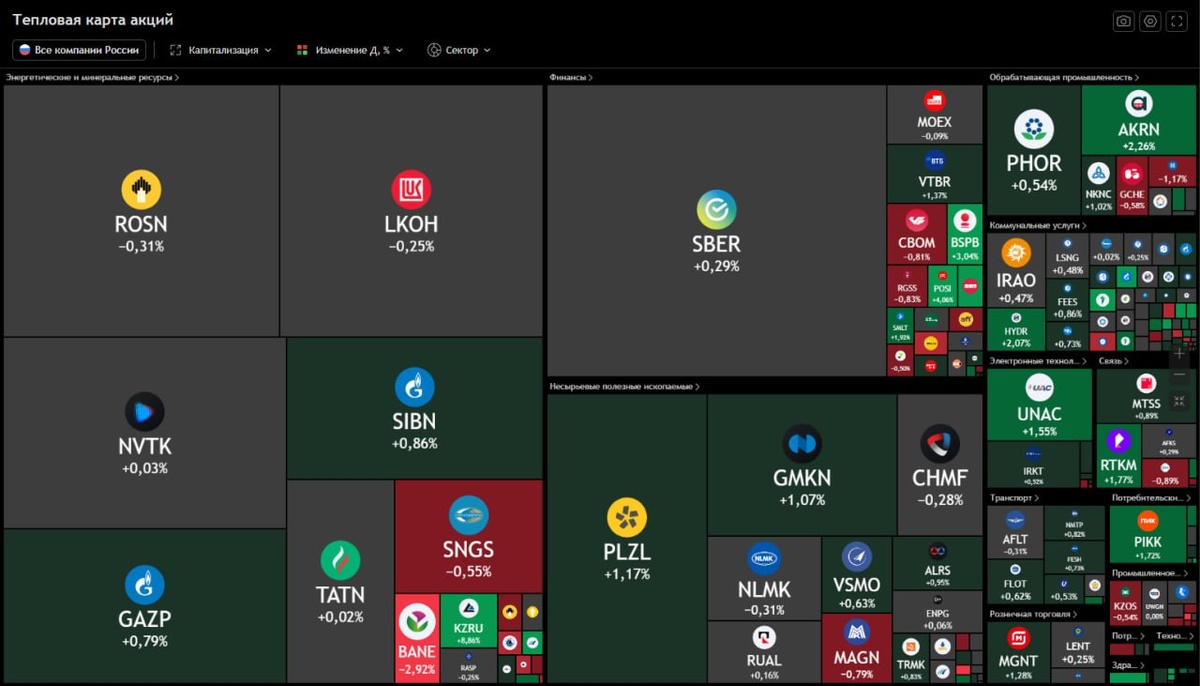Click the AFLT −0,31% tile
The width and height of the screenshot is (1200, 686).
point(1015,532)
